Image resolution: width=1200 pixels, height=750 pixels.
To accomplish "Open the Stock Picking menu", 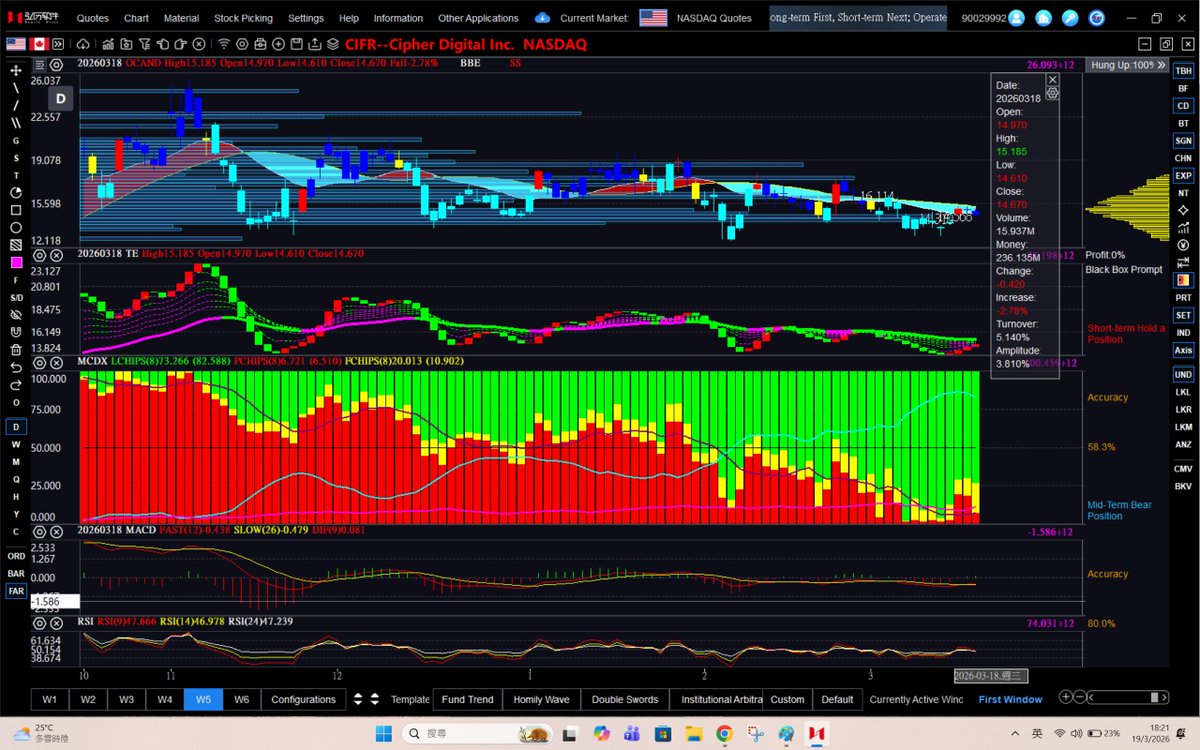I will [243, 18].
